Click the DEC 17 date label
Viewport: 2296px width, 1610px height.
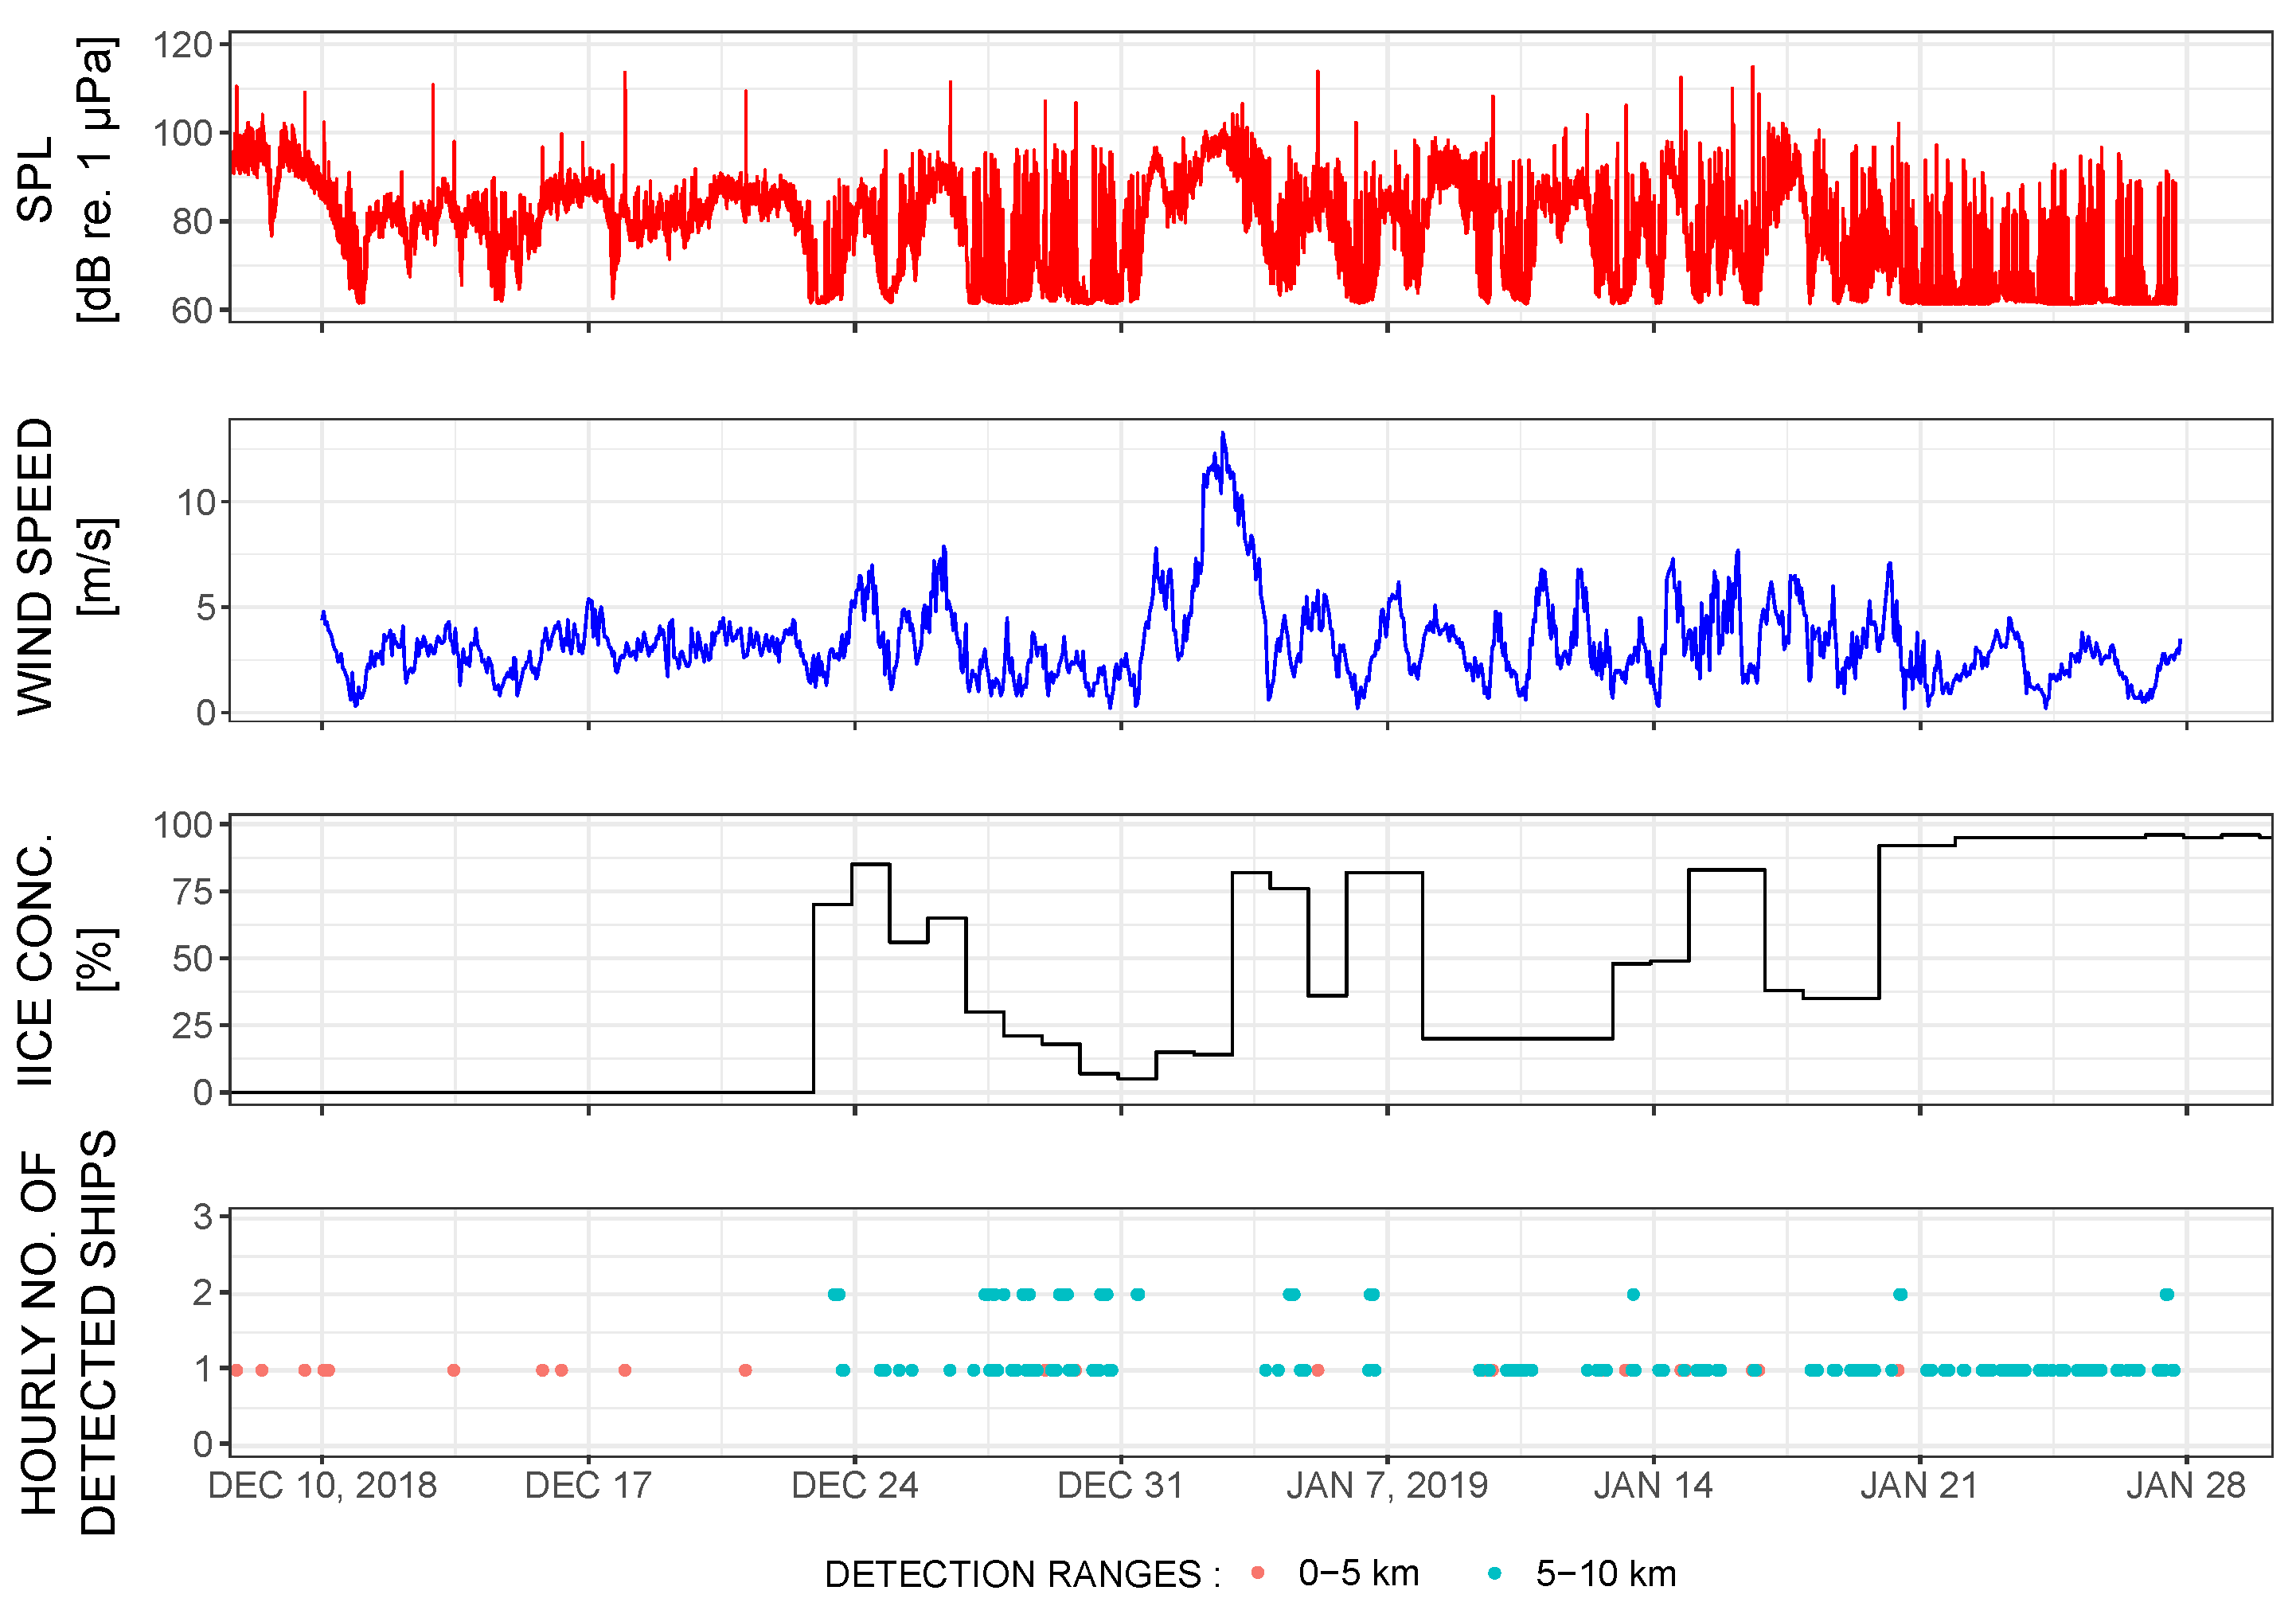point(588,1485)
